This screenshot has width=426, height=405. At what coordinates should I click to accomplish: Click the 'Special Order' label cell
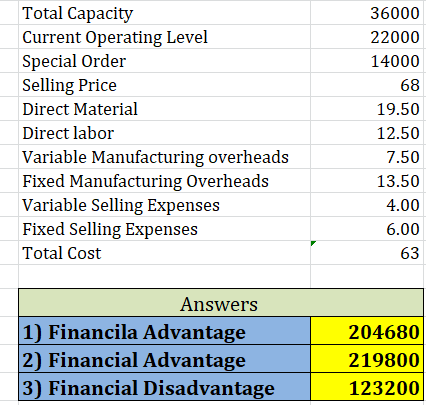click(164, 61)
